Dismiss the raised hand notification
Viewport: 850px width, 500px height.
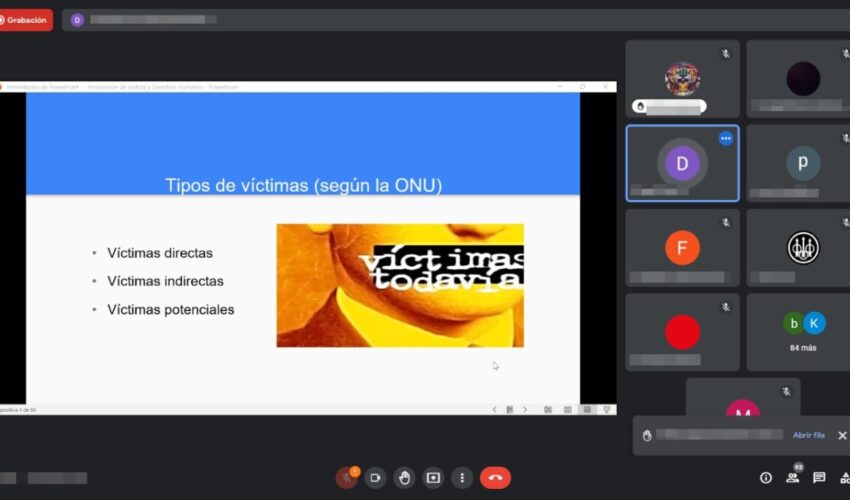pyautogui.click(x=841, y=435)
